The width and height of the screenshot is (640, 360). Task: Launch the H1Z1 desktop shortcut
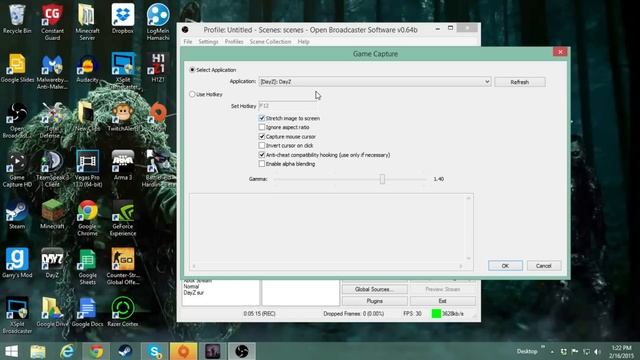pyautogui.click(x=158, y=68)
